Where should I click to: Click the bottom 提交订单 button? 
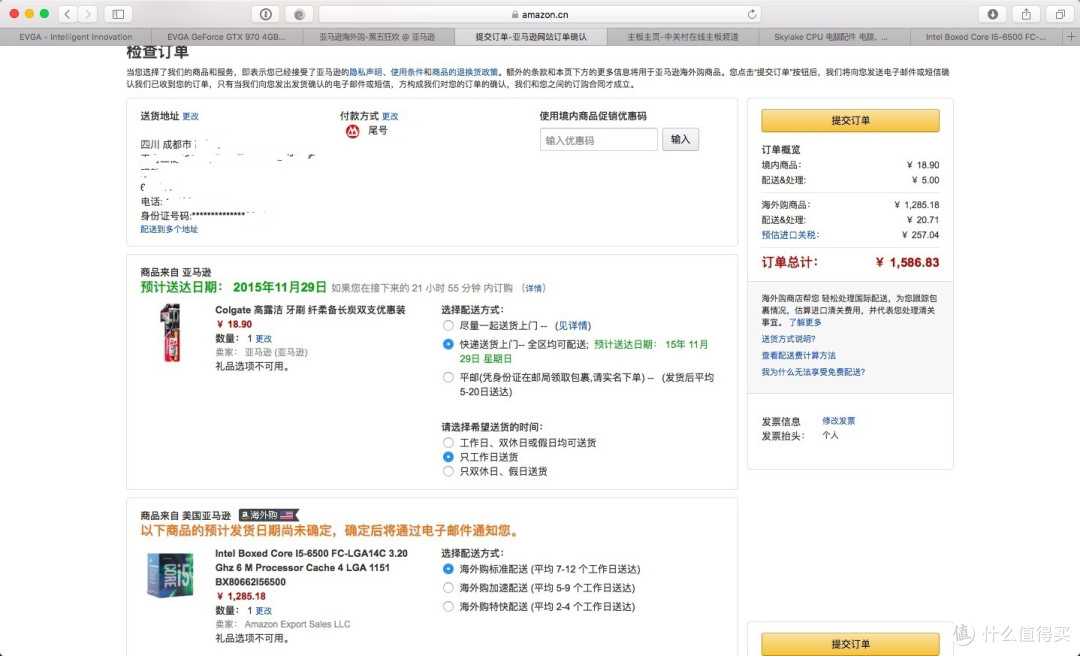click(850, 644)
